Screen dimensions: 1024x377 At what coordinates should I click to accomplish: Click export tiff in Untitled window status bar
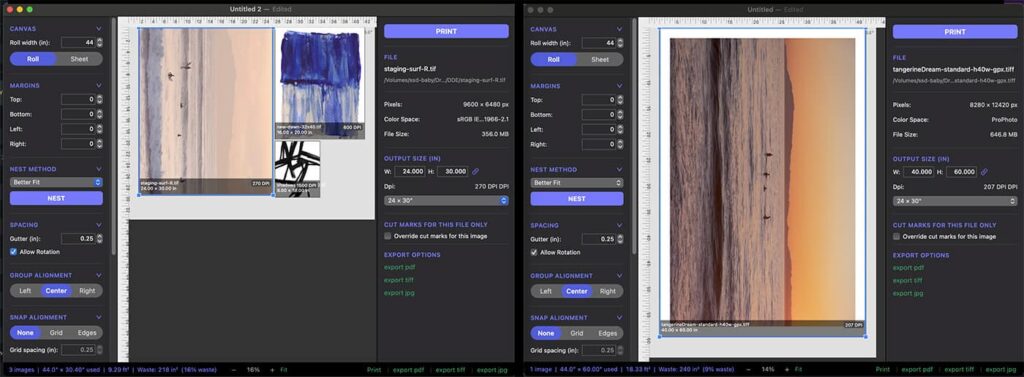tap(959, 370)
